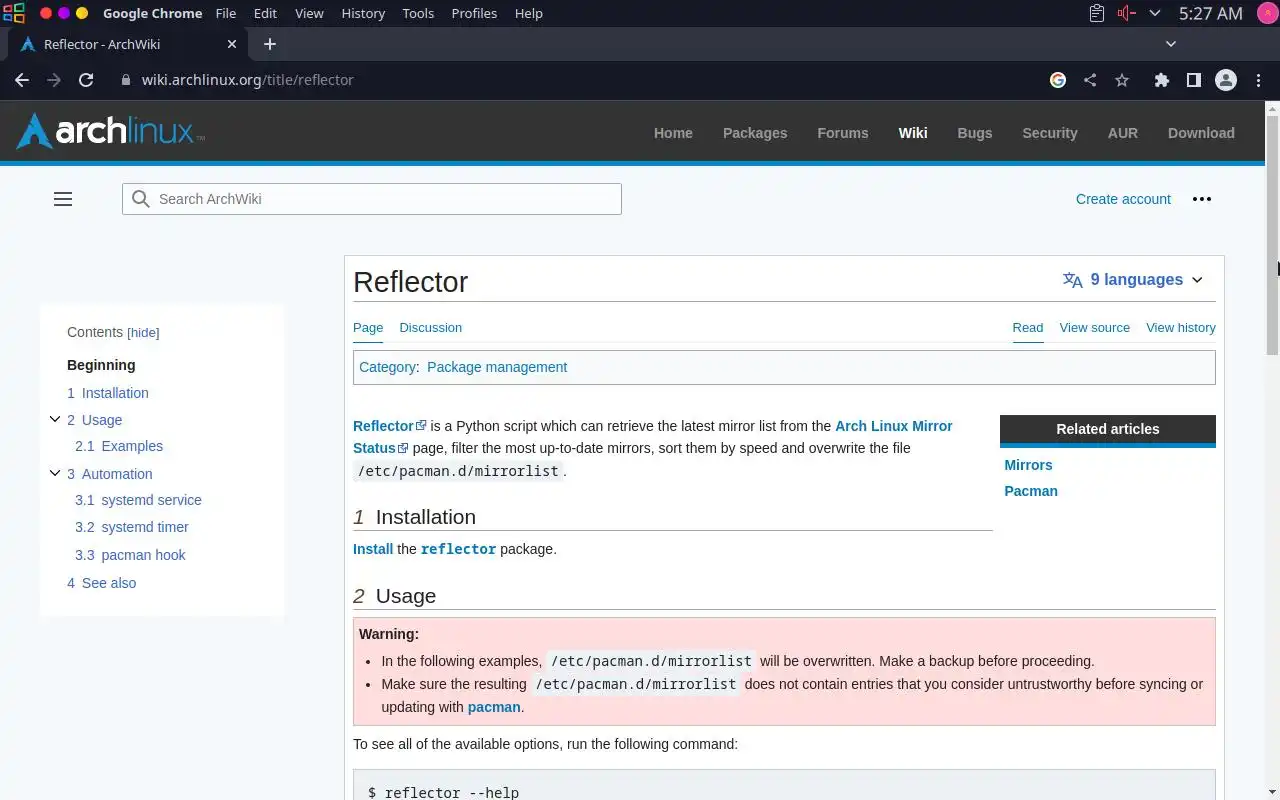Open the Chrome extensions puzzle icon
The width and height of the screenshot is (1280, 800).
click(1161, 80)
